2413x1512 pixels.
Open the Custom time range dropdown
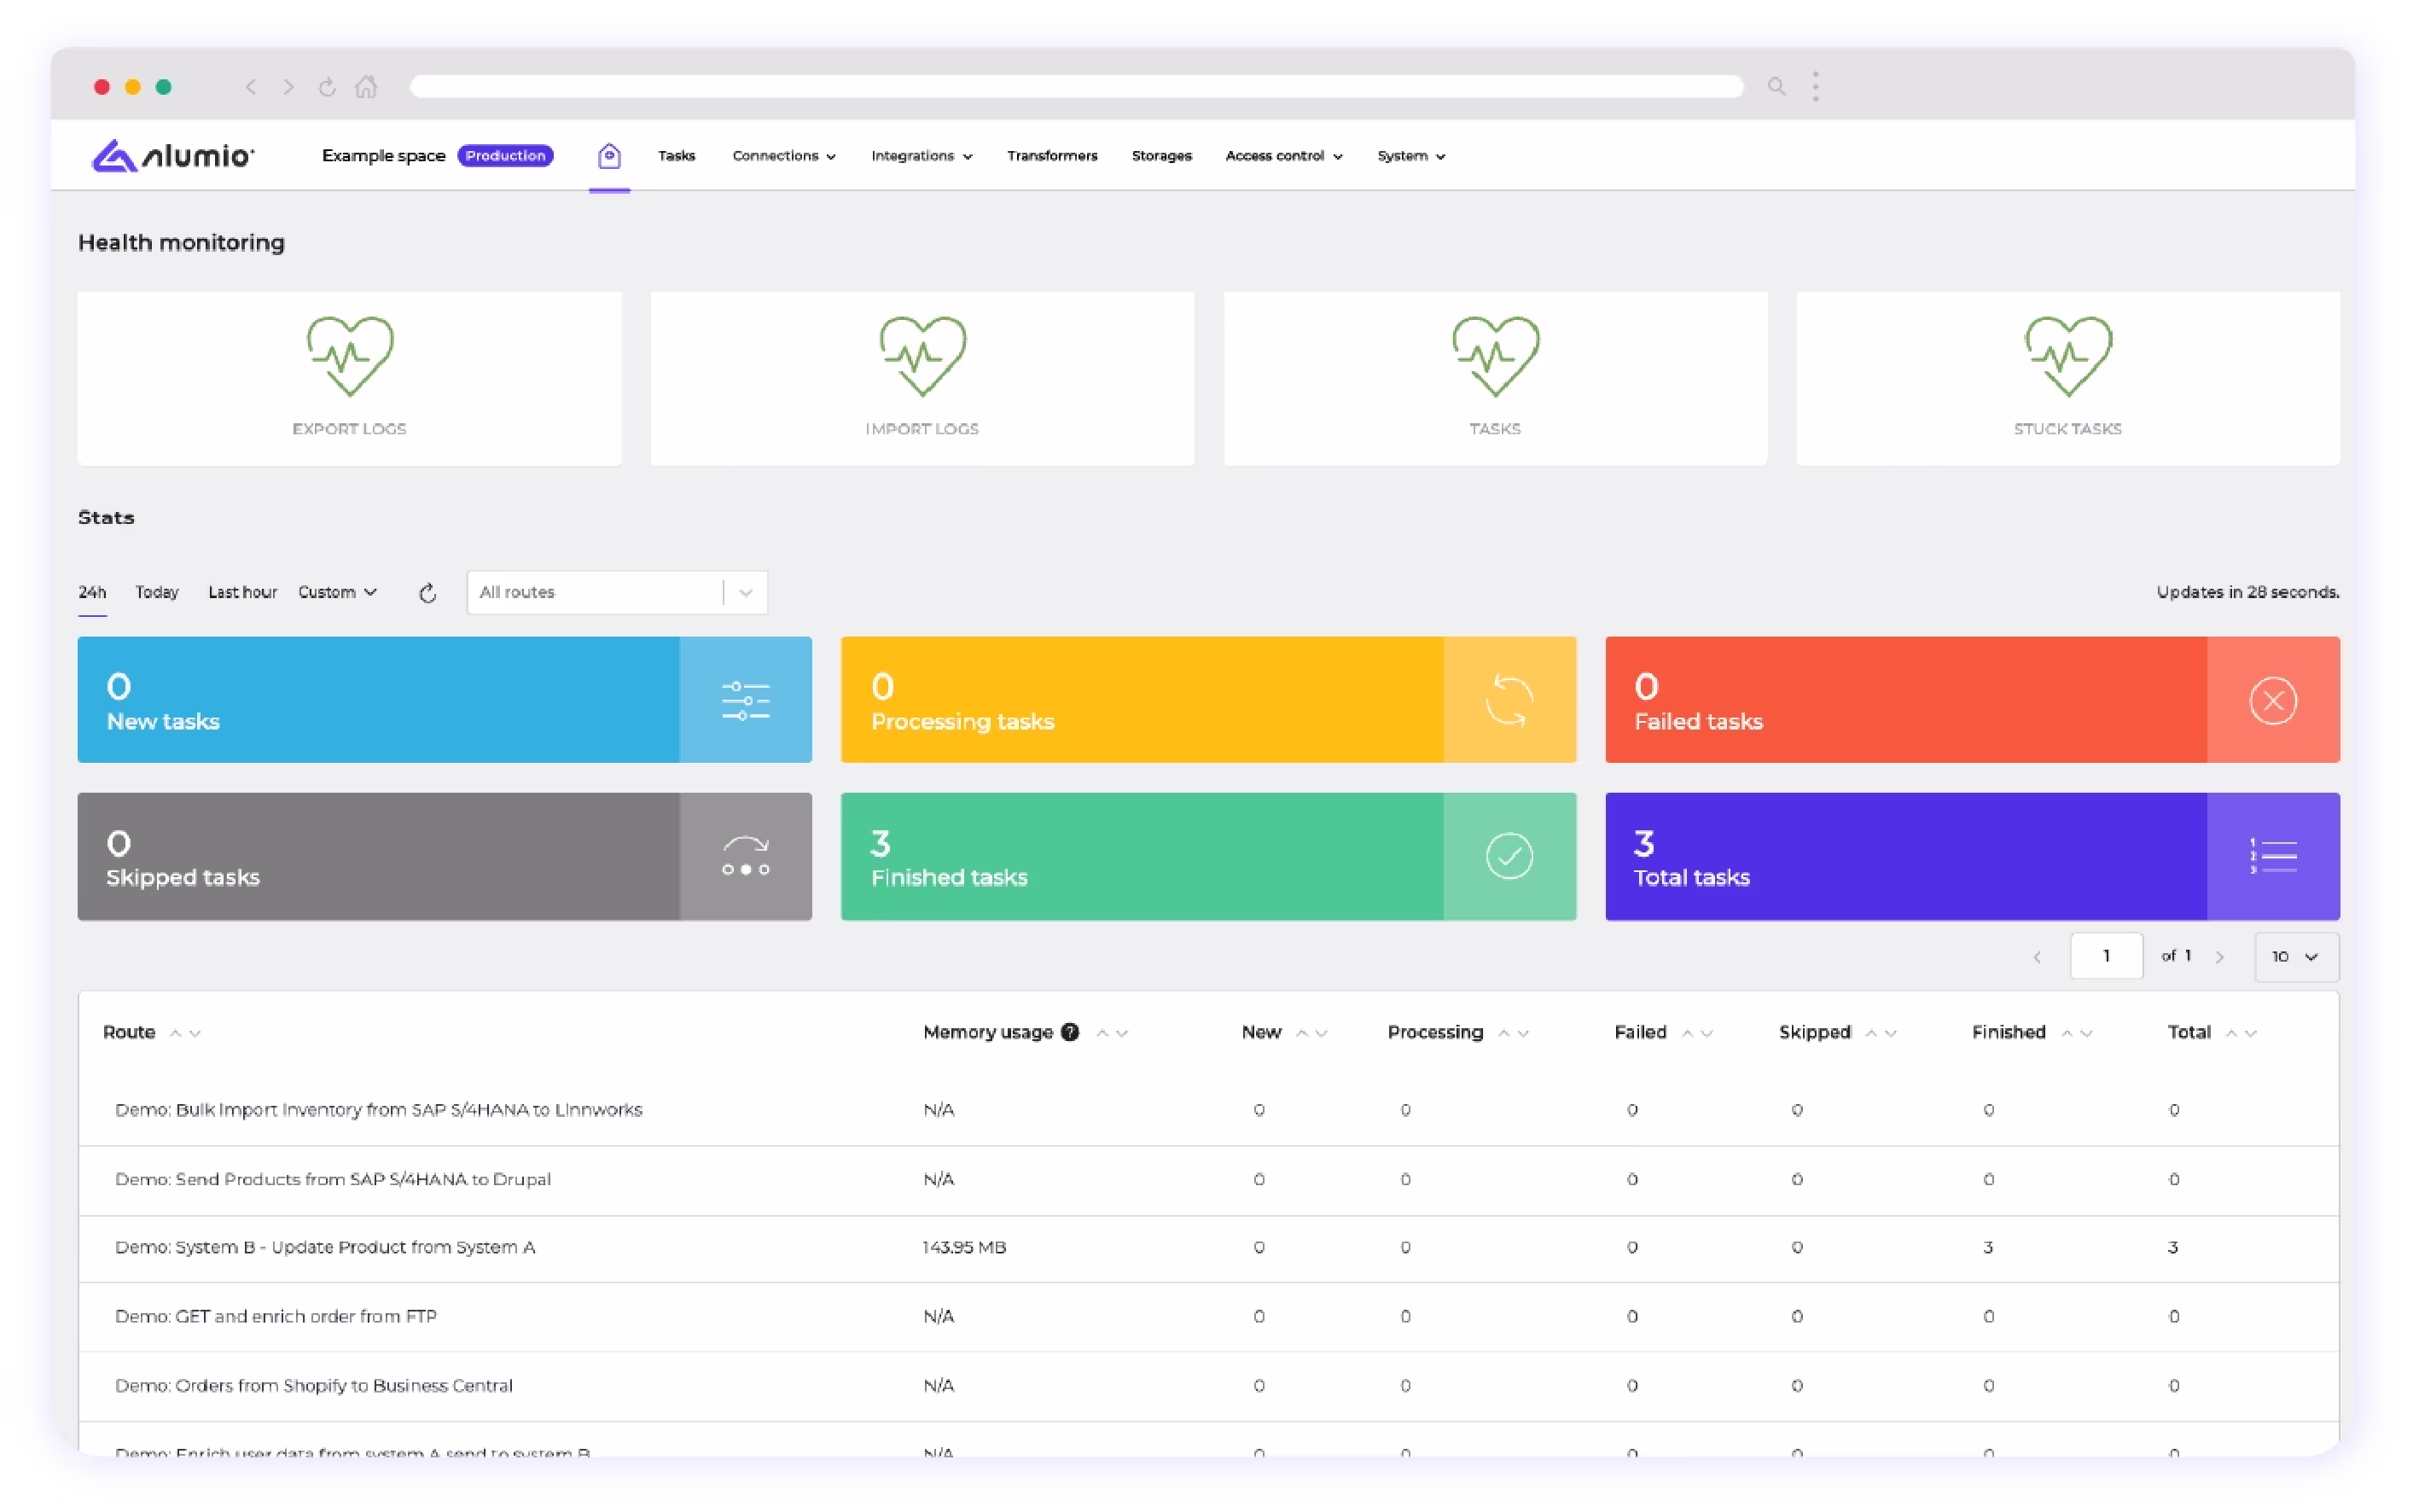point(338,592)
